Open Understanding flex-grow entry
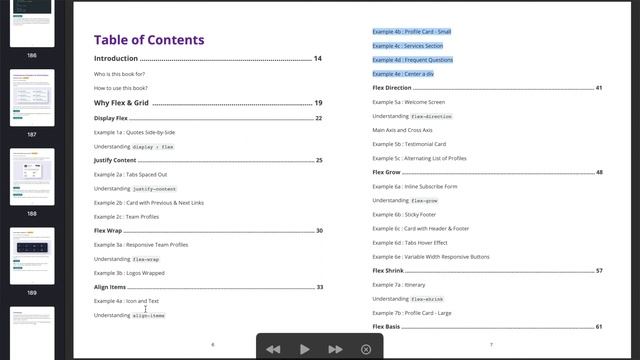The width and height of the screenshot is (640, 360). tap(405, 200)
